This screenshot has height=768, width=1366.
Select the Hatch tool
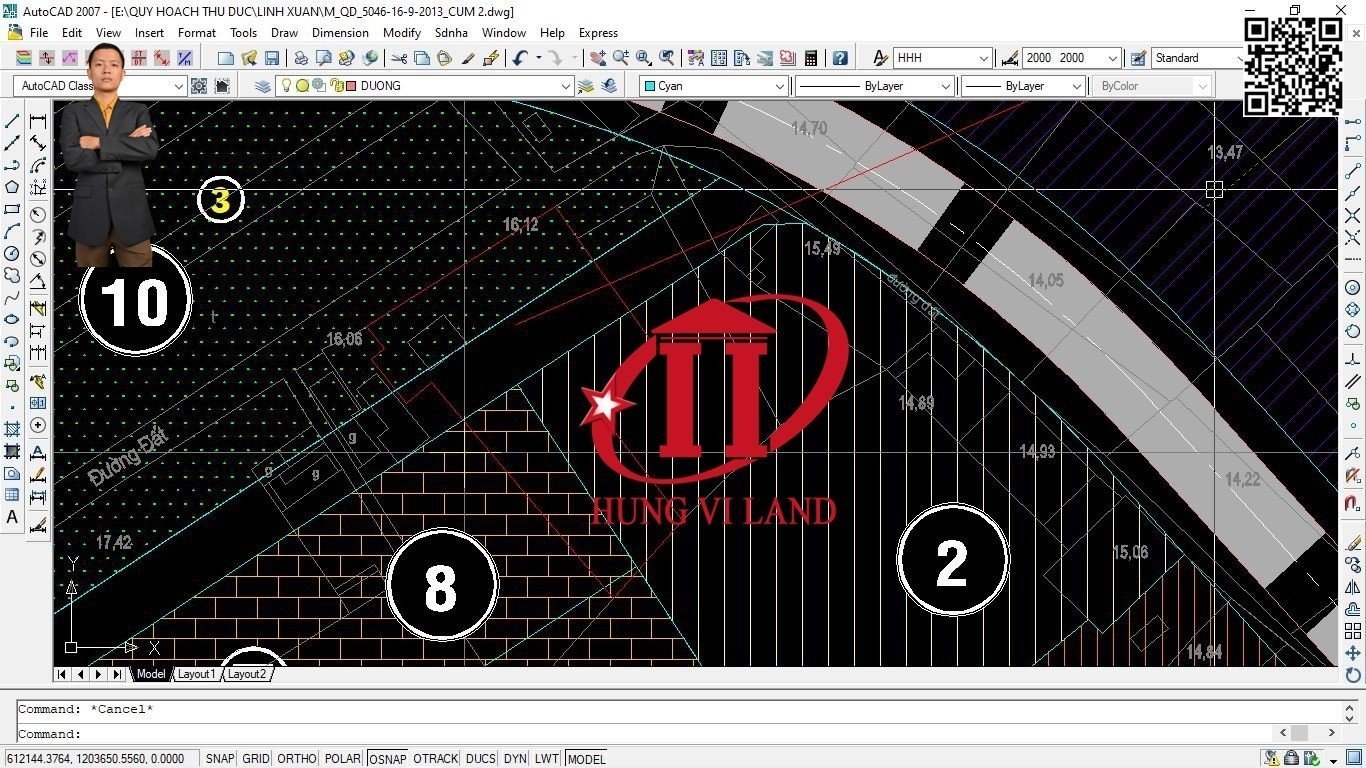click(x=12, y=429)
